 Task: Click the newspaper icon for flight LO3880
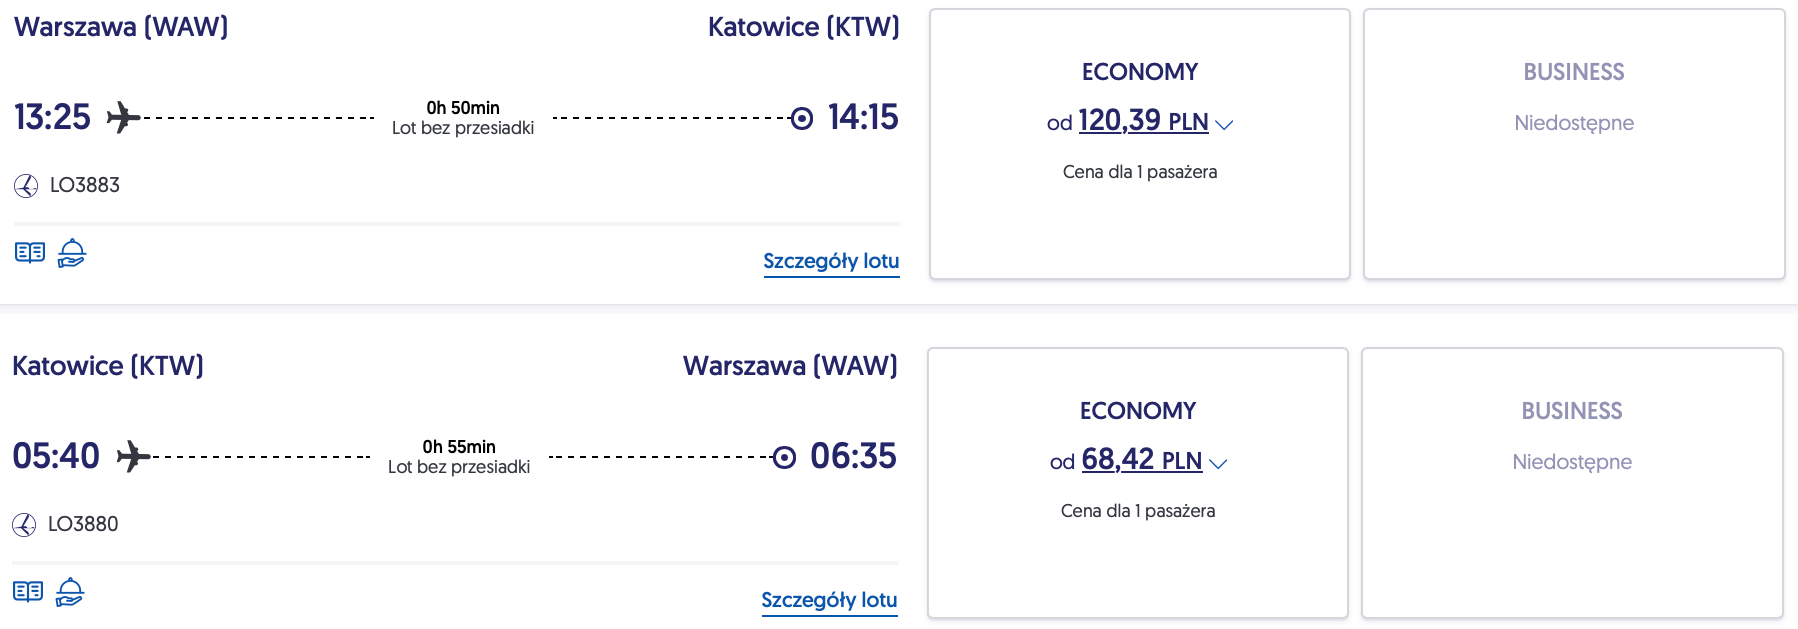pos(28,591)
